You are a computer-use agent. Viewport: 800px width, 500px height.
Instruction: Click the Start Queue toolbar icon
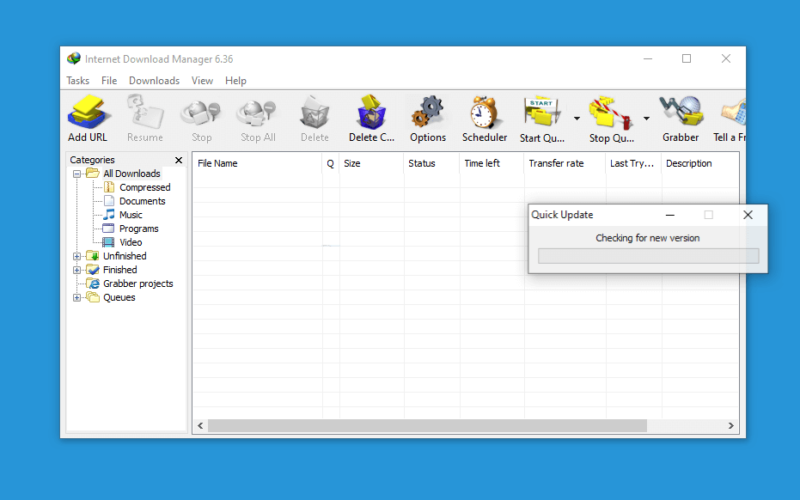click(x=542, y=112)
